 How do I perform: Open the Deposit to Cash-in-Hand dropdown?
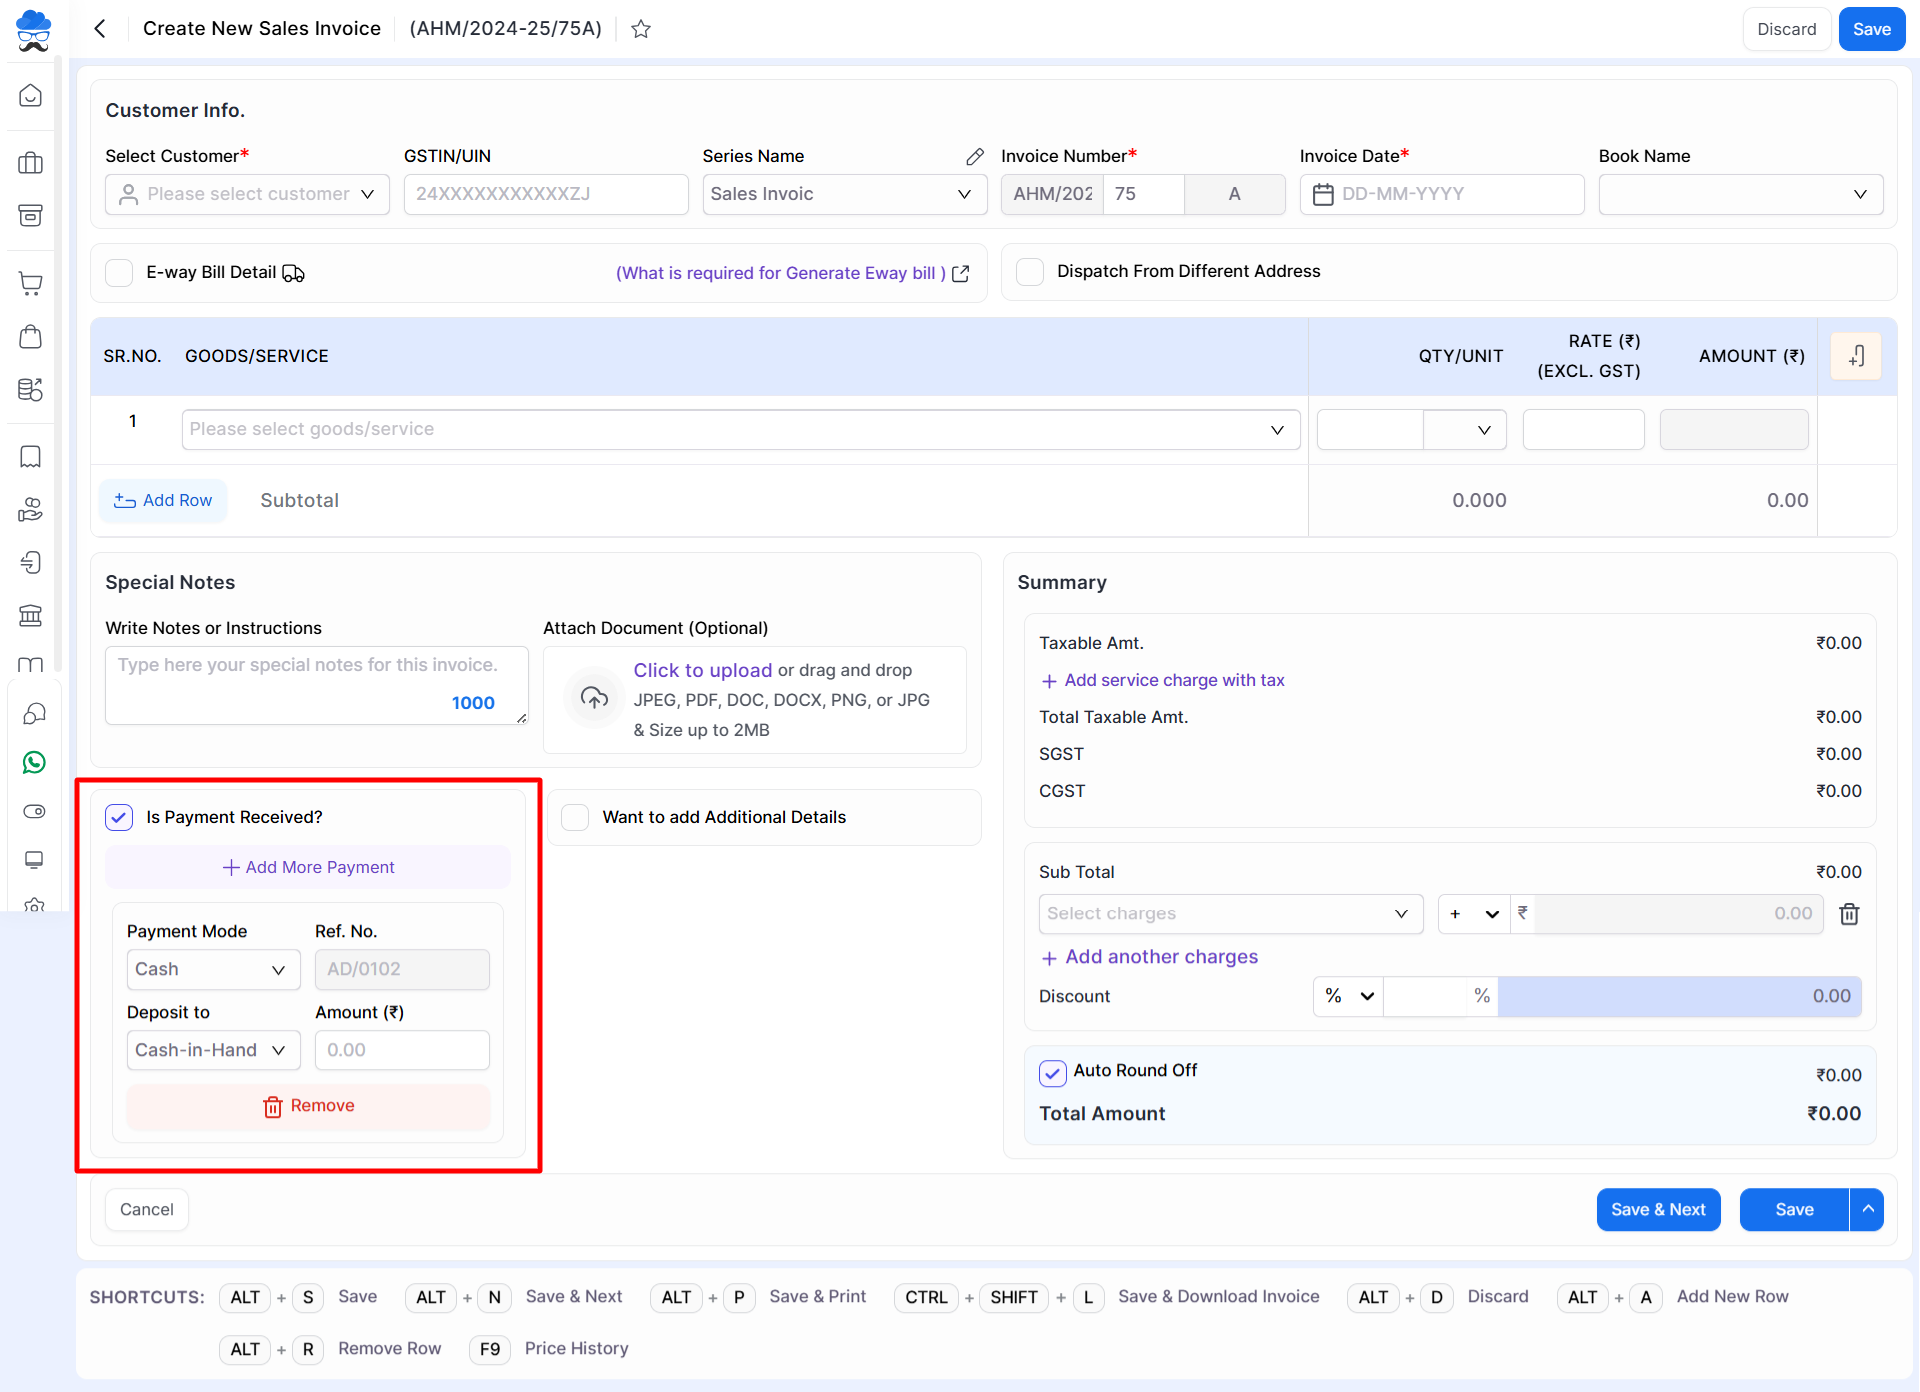(213, 1050)
